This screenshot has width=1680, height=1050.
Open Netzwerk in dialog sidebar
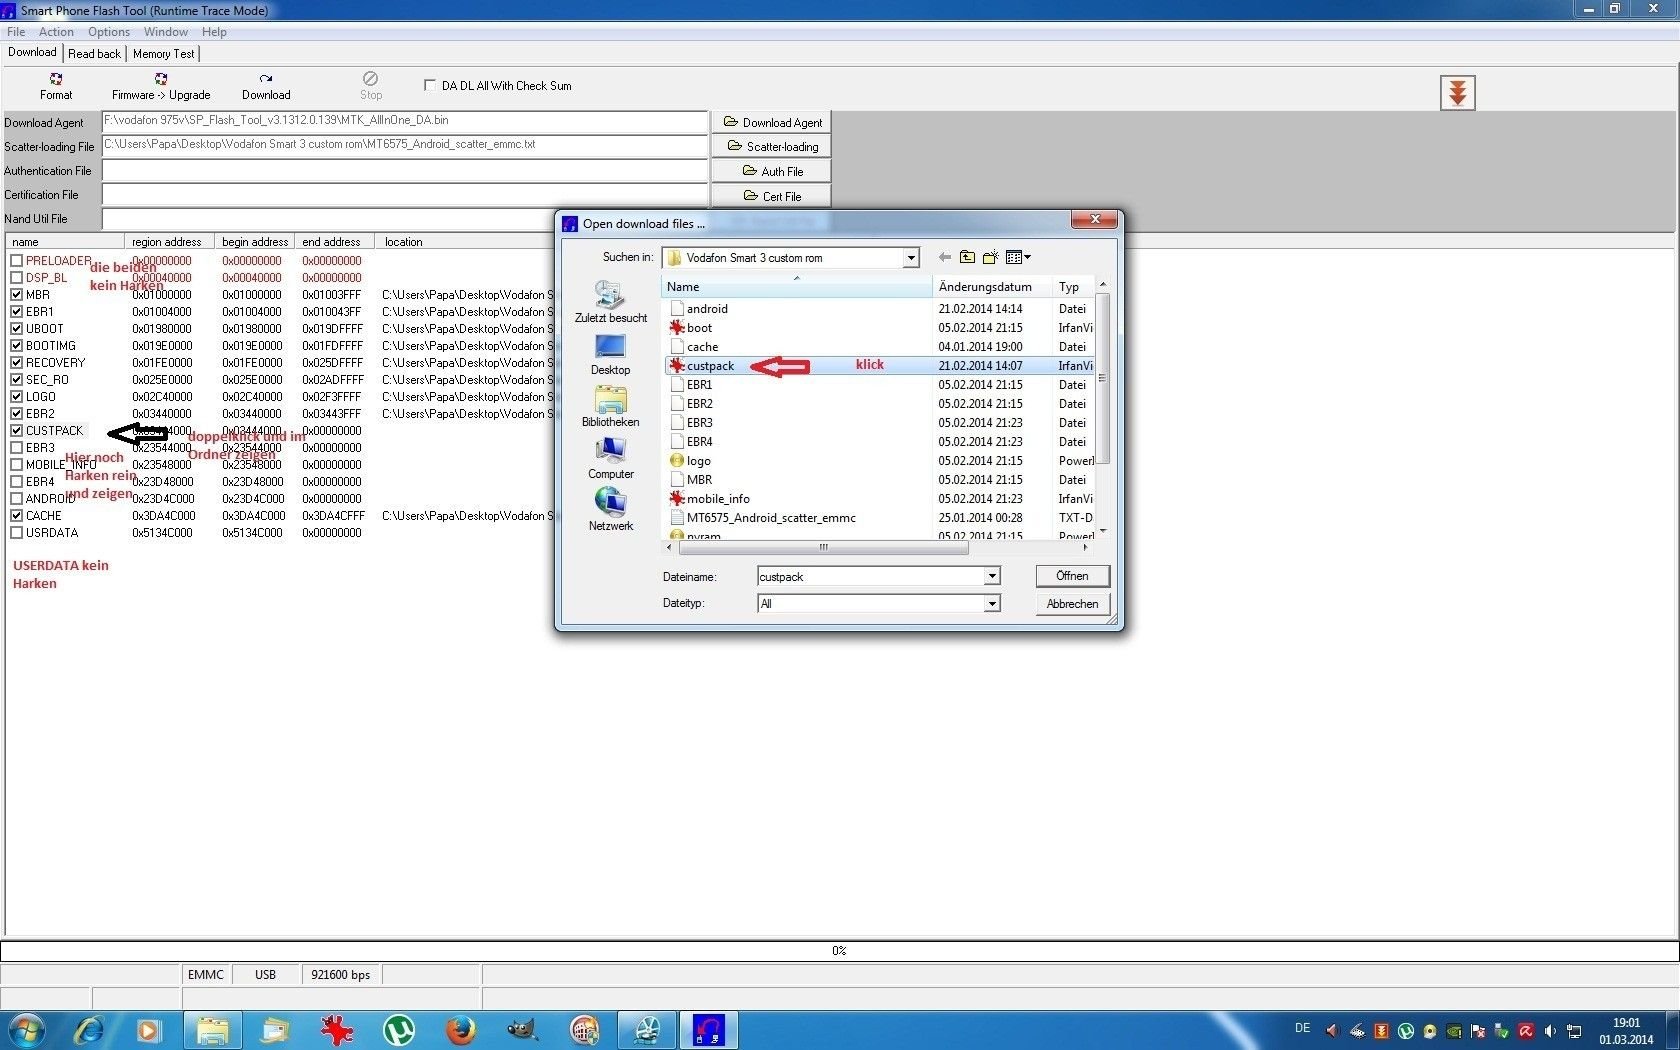click(610, 510)
